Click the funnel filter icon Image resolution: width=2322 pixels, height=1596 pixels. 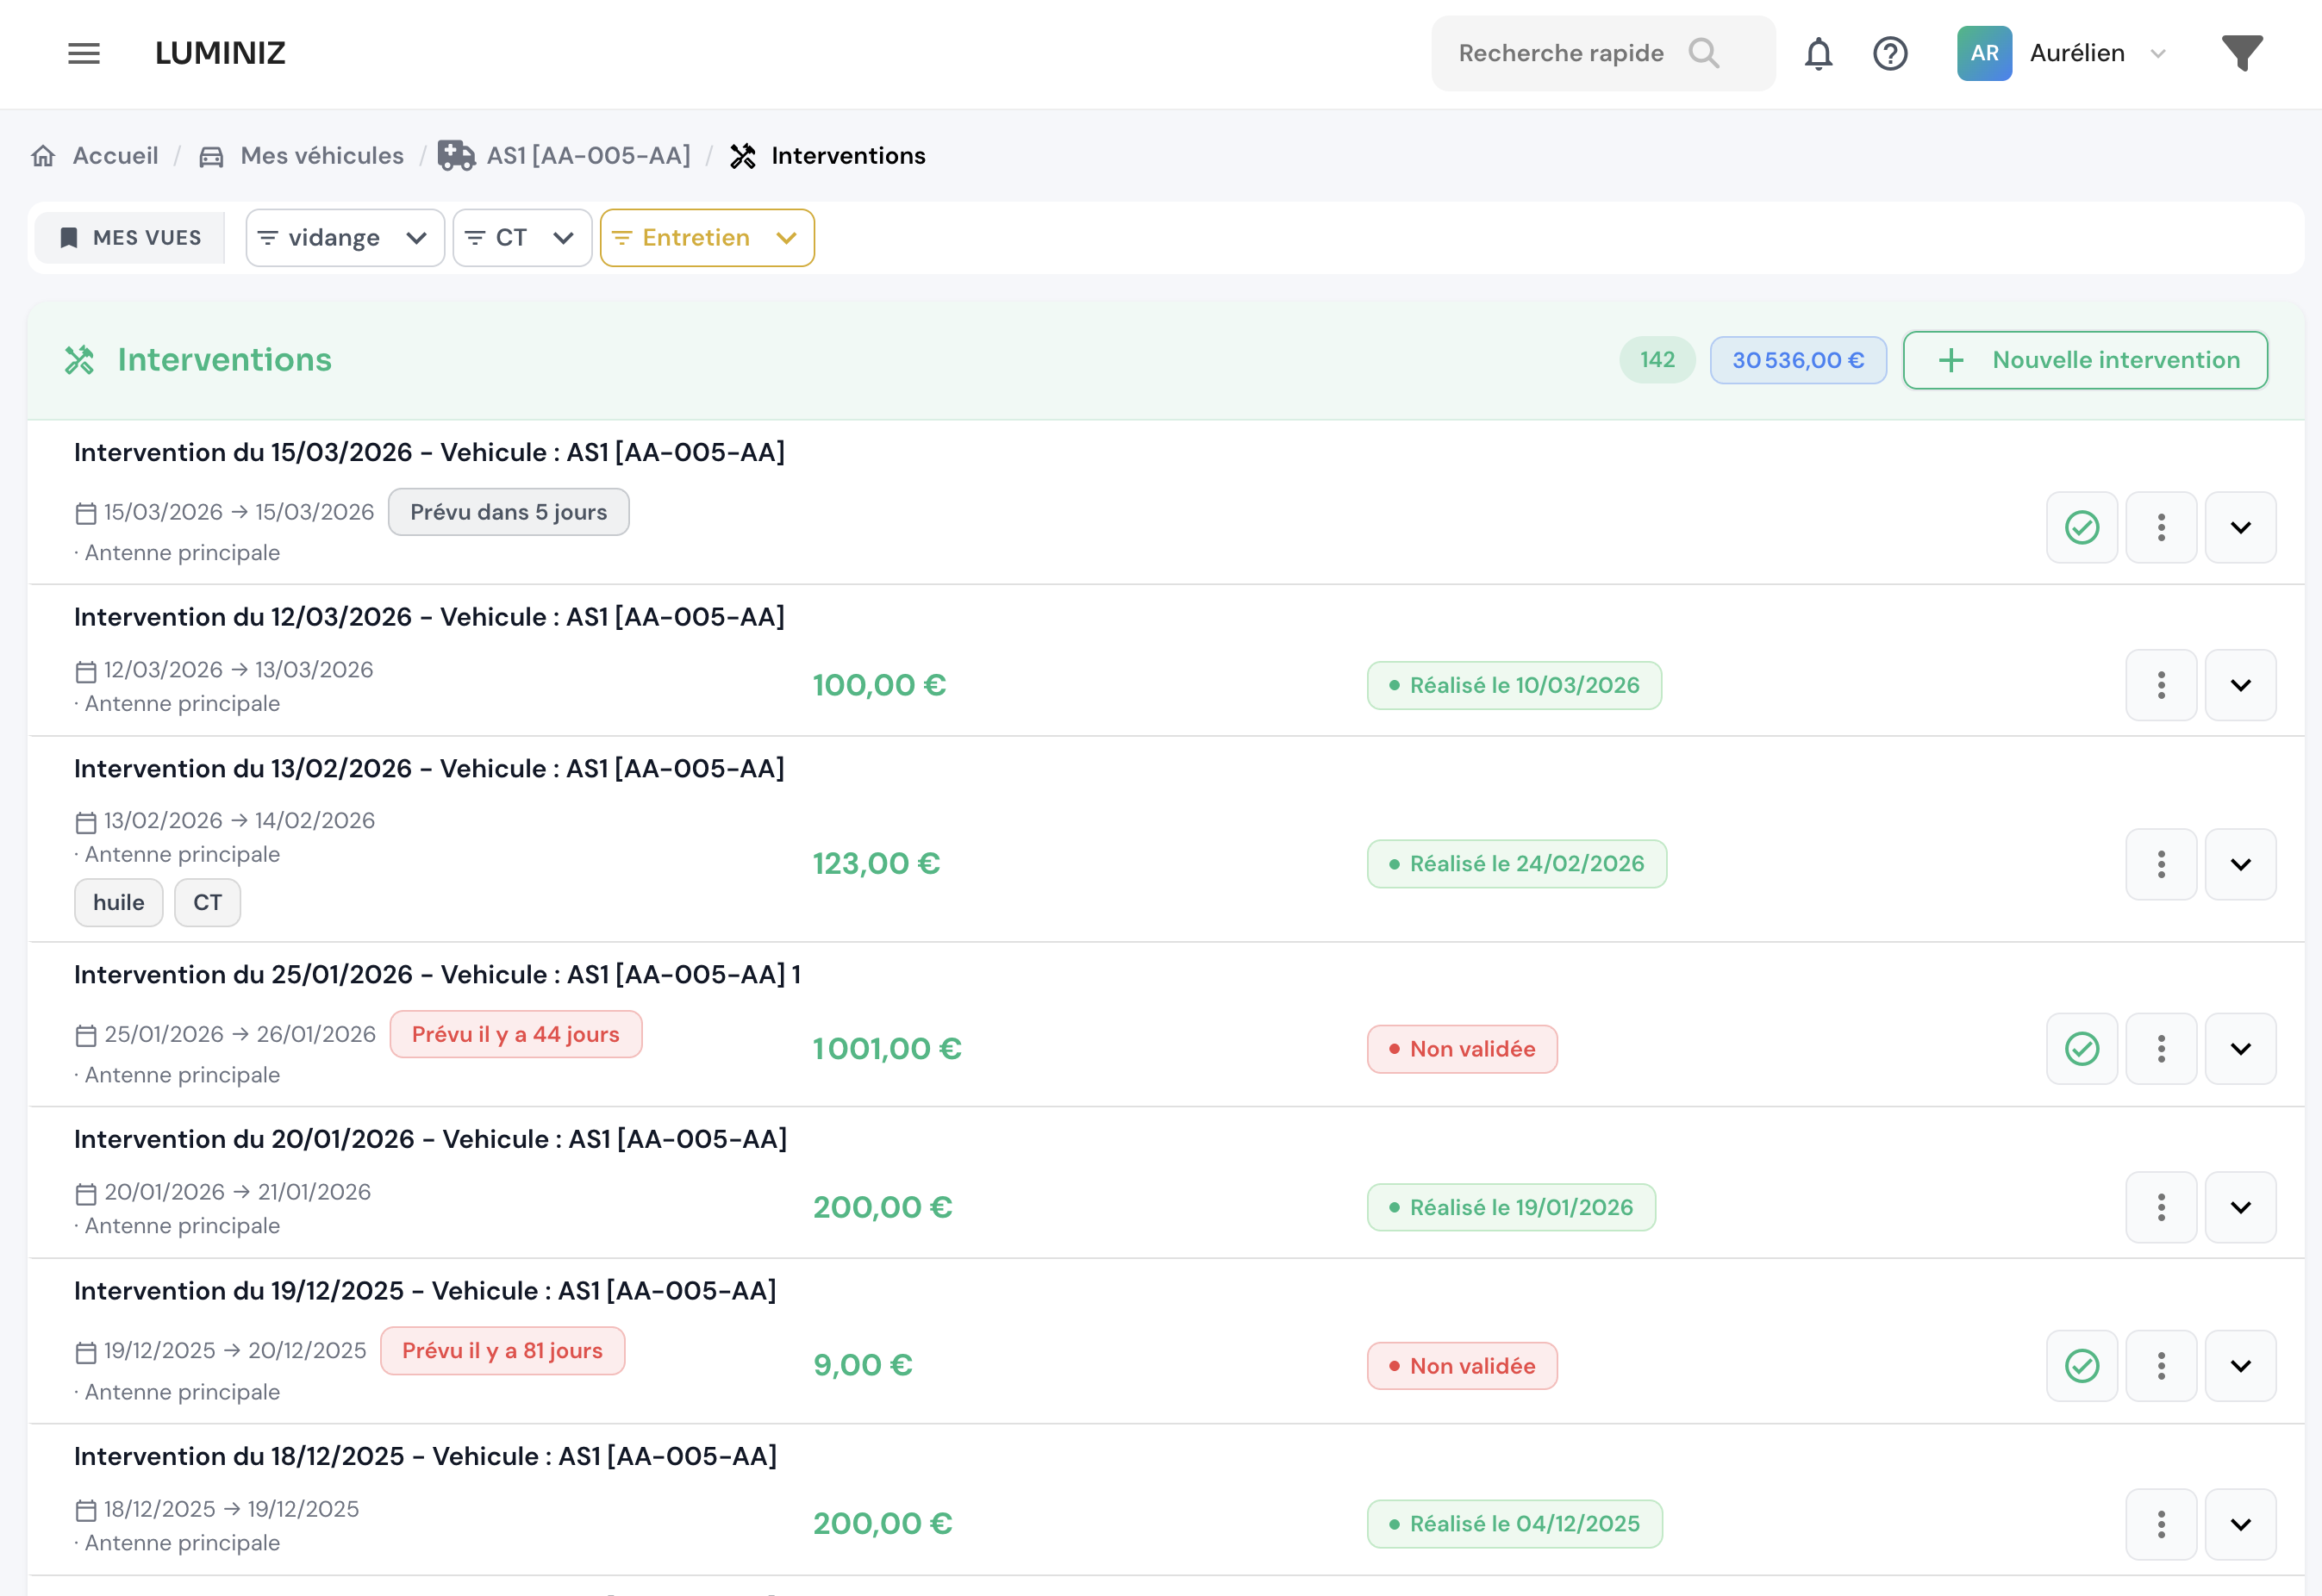[x=2241, y=53]
